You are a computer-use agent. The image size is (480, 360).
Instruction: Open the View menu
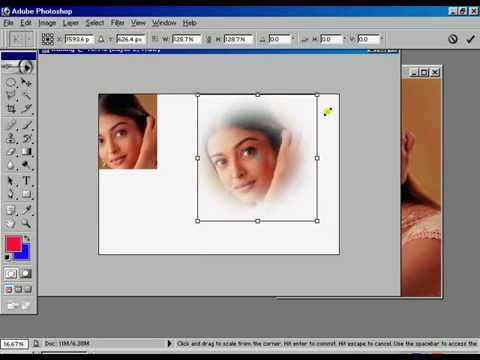coord(138,23)
